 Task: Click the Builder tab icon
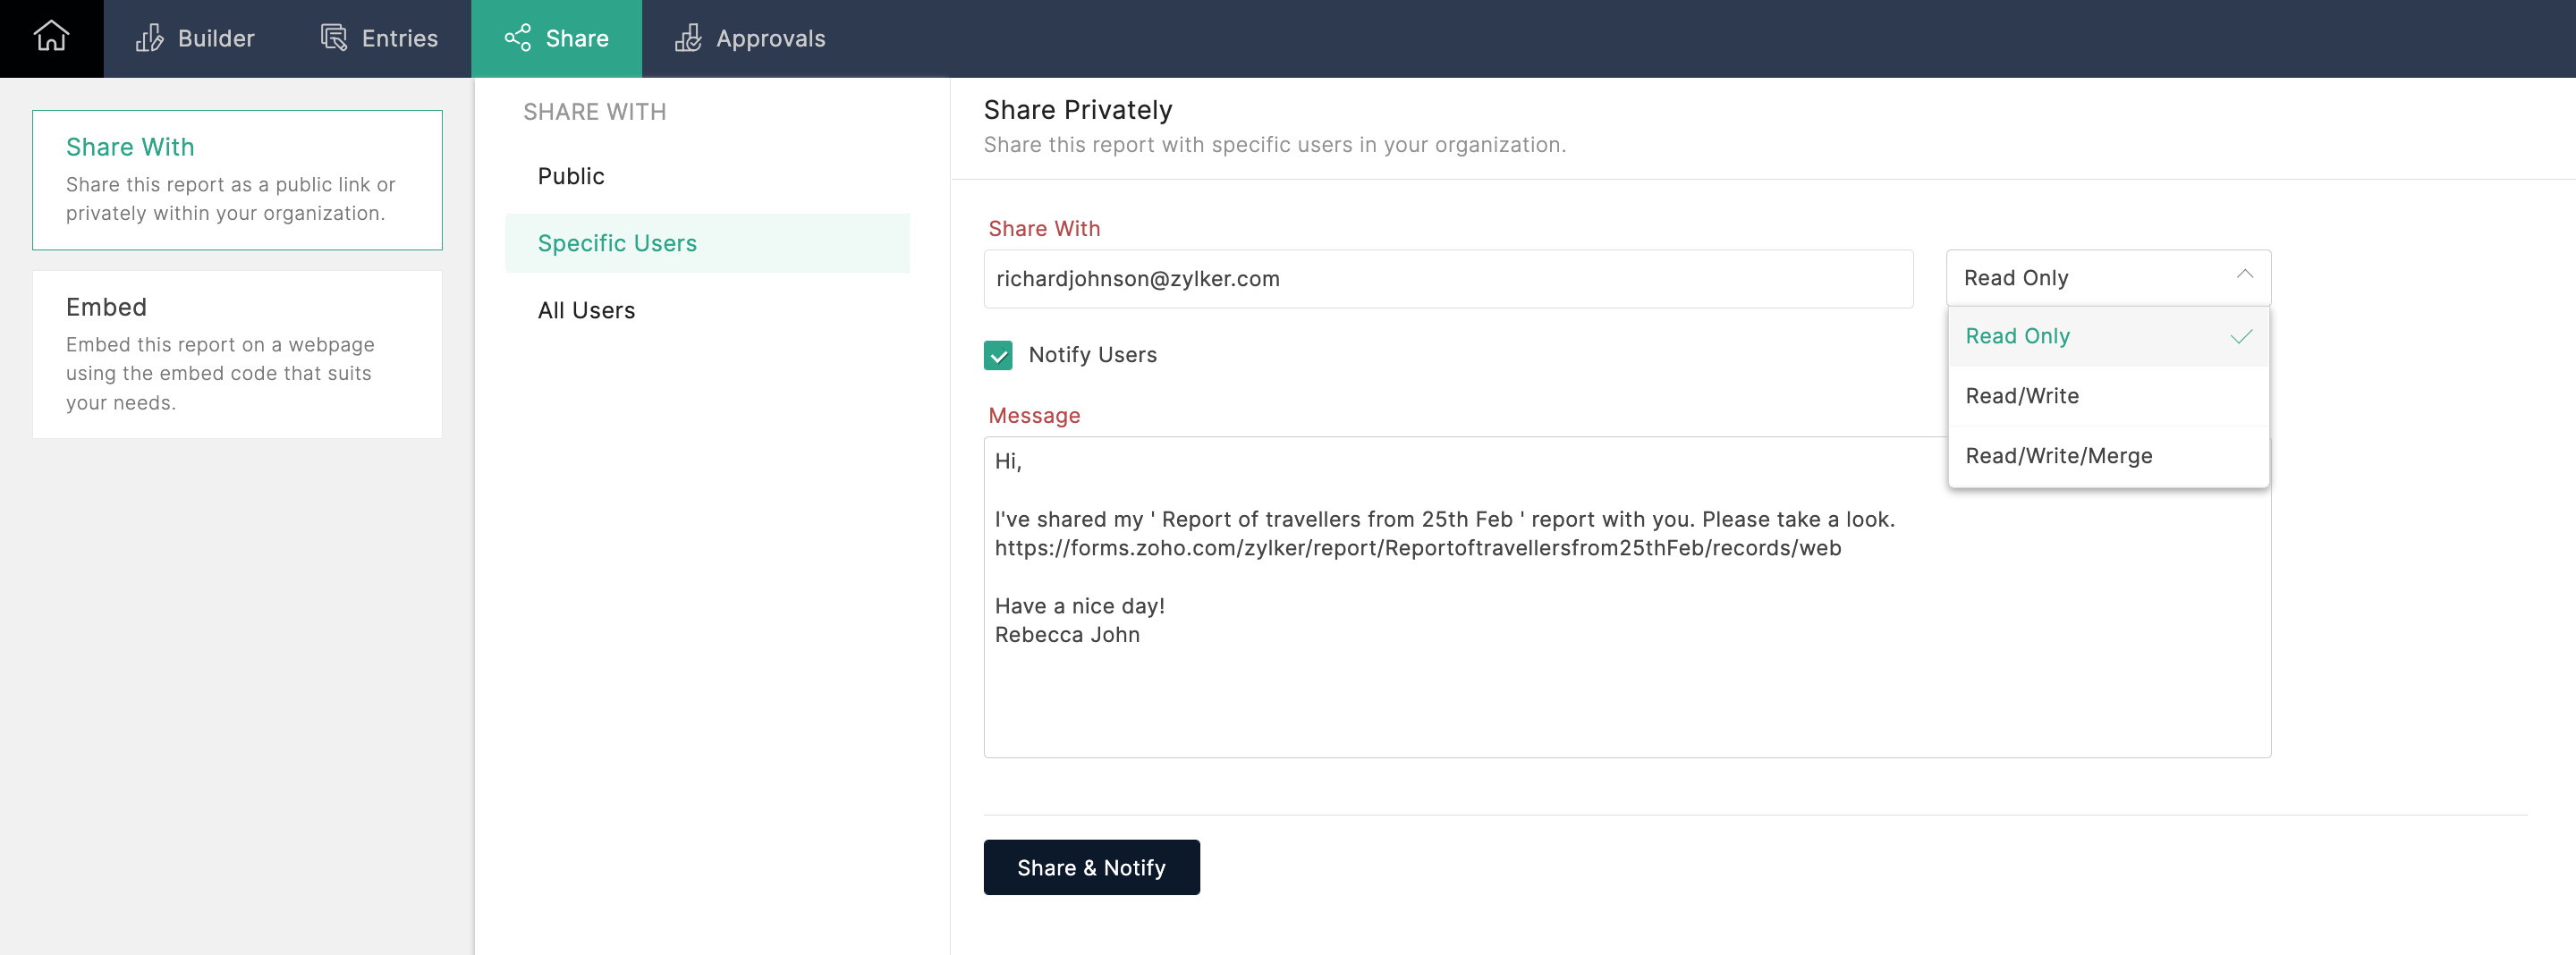click(150, 38)
